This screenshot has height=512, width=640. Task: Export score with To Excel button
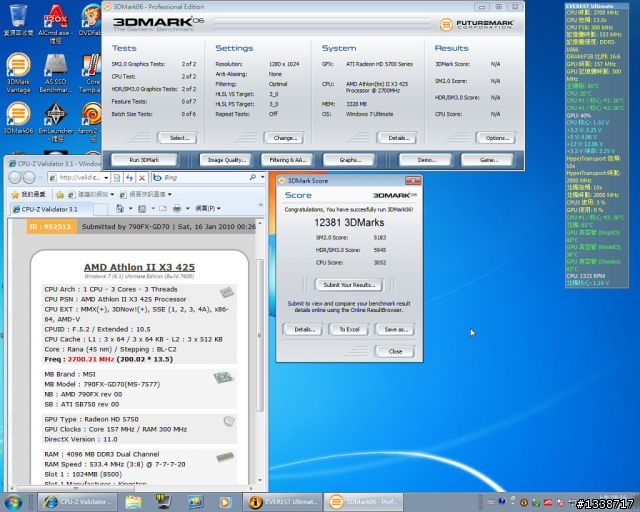349,329
